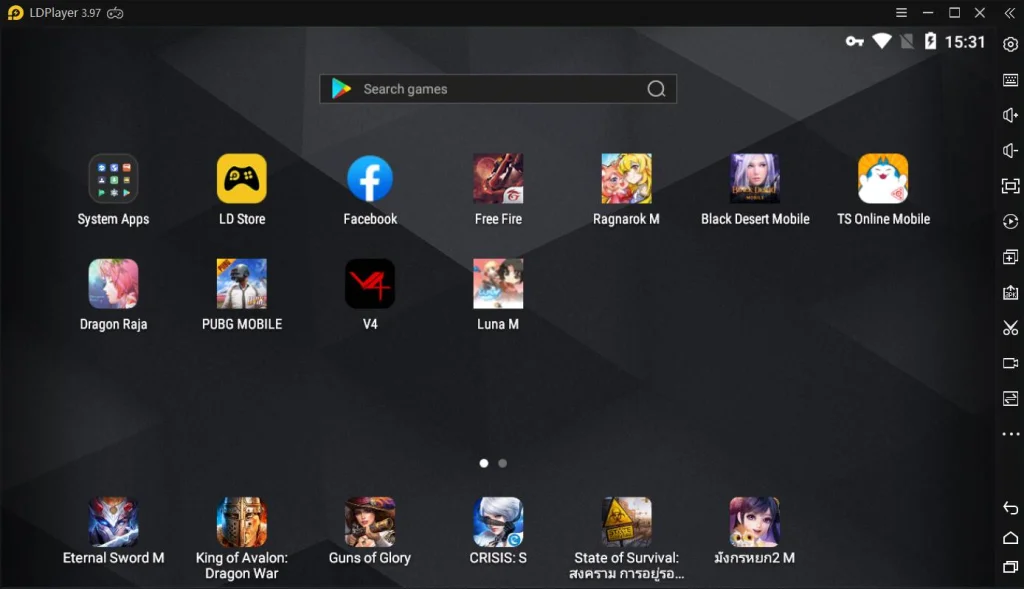Open the LDPlayer hamburger menu
This screenshot has width=1024, height=589.
pos(901,13)
